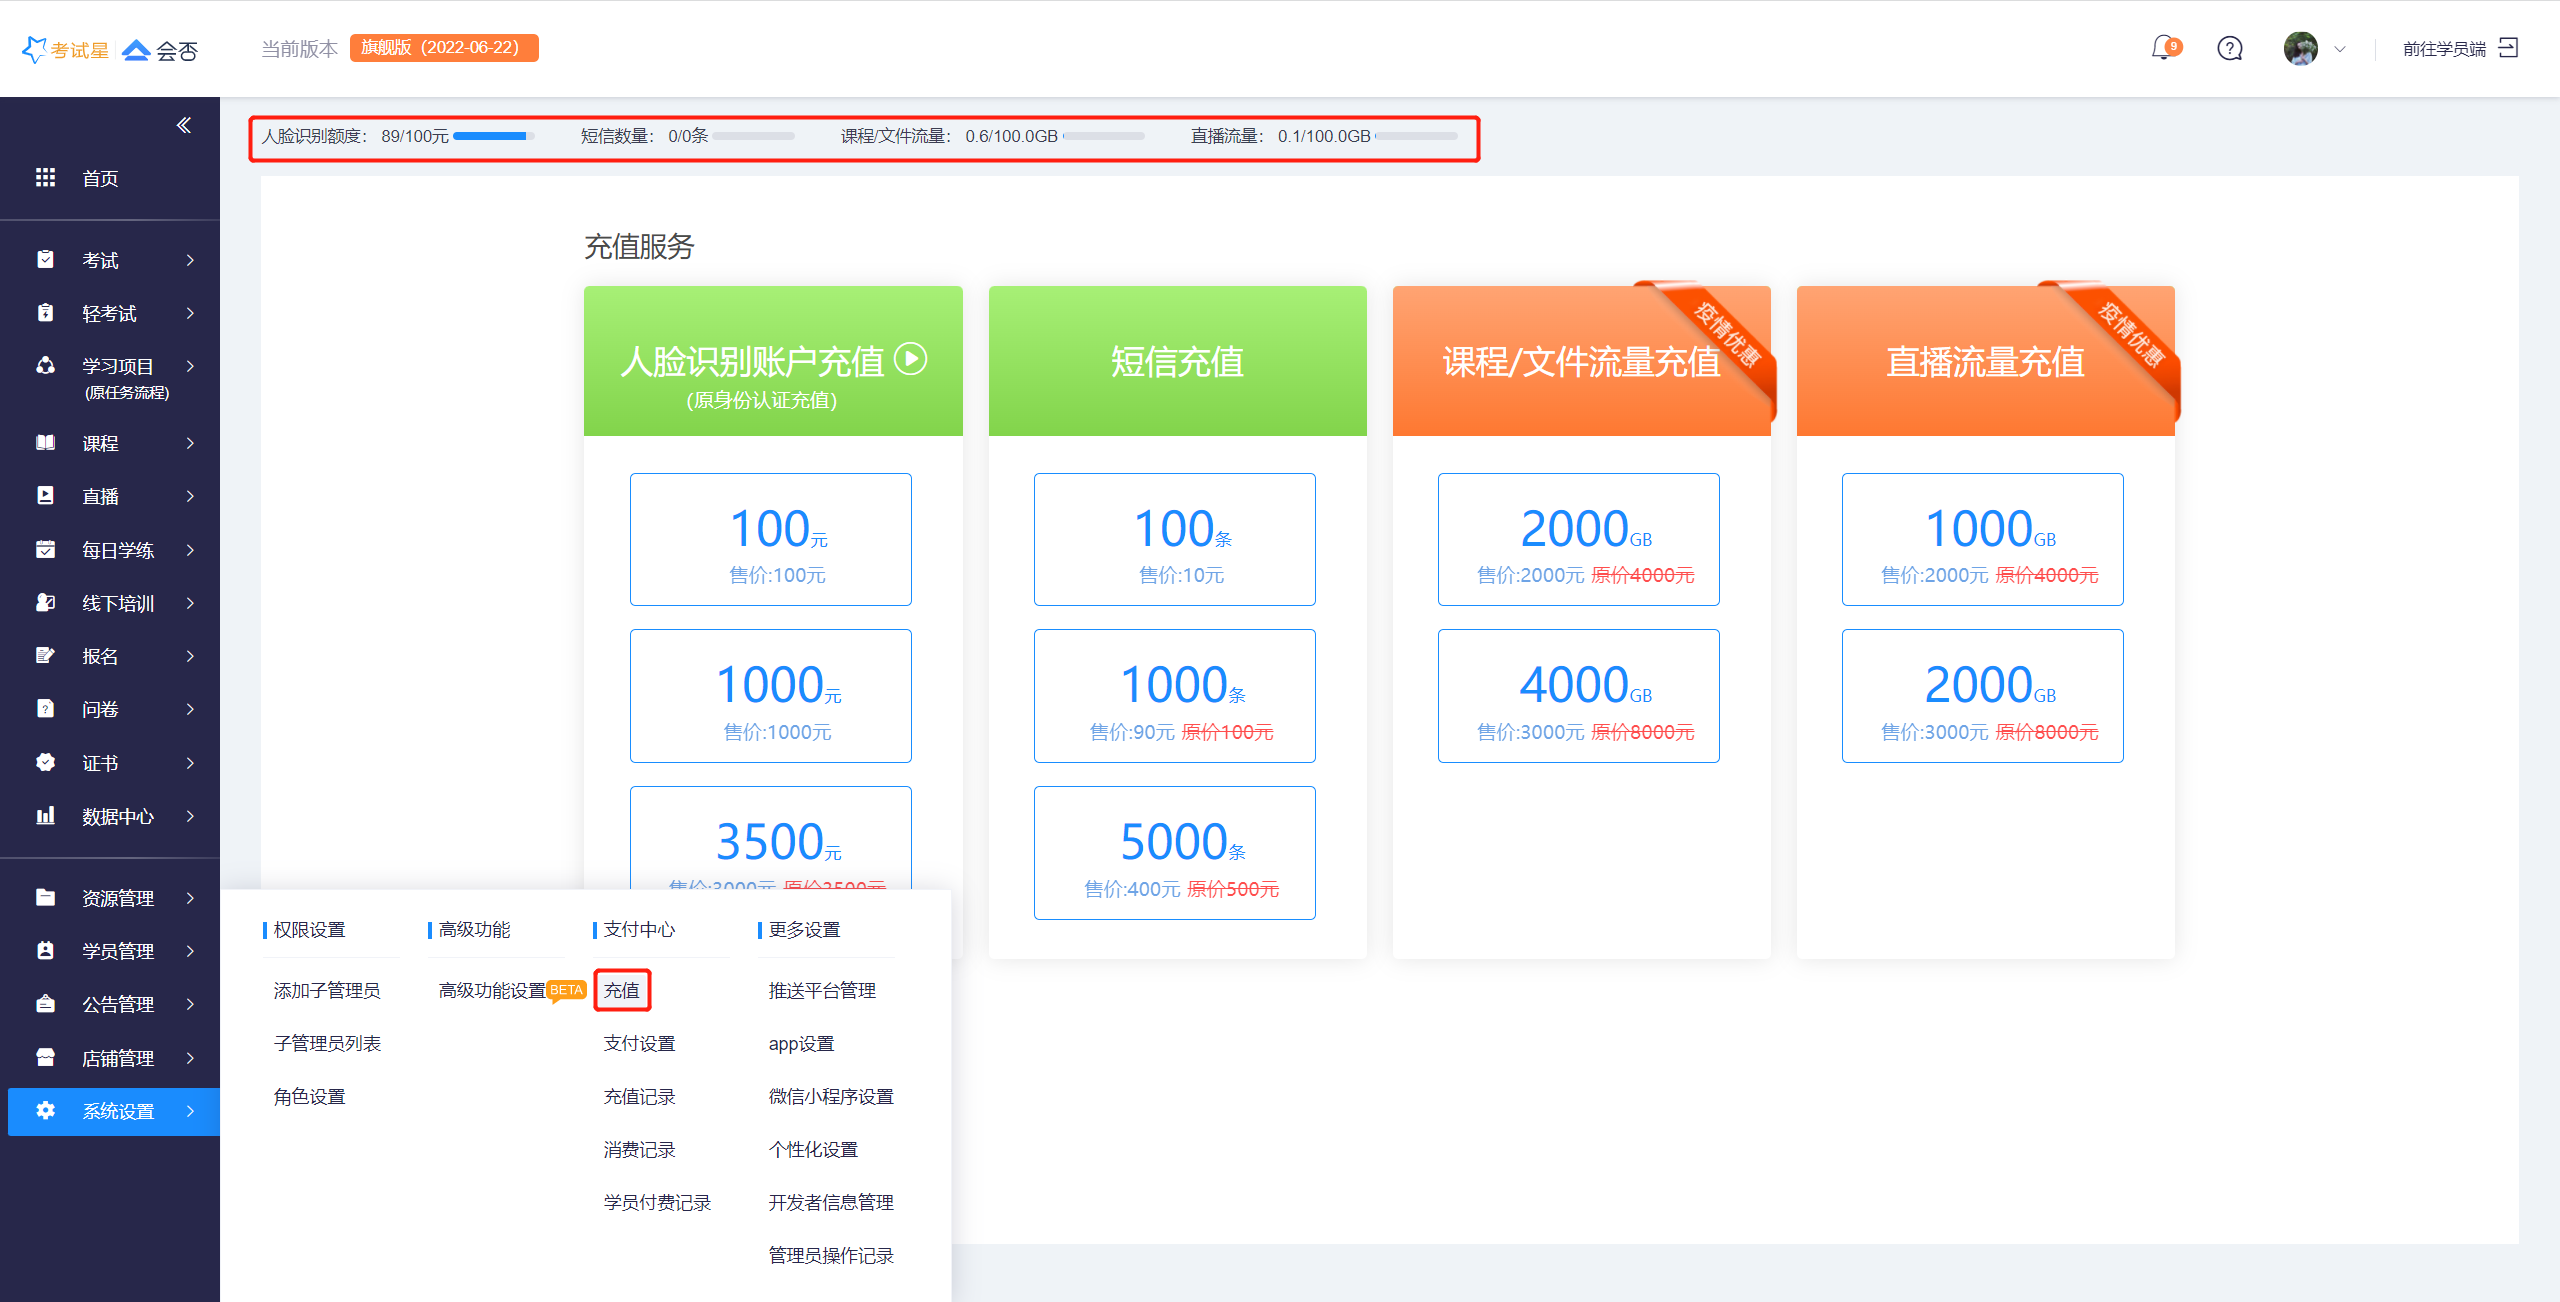Click the 证书 badge icon in sidebar
The image size is (2560, 1302).
(x=45, y=763)
